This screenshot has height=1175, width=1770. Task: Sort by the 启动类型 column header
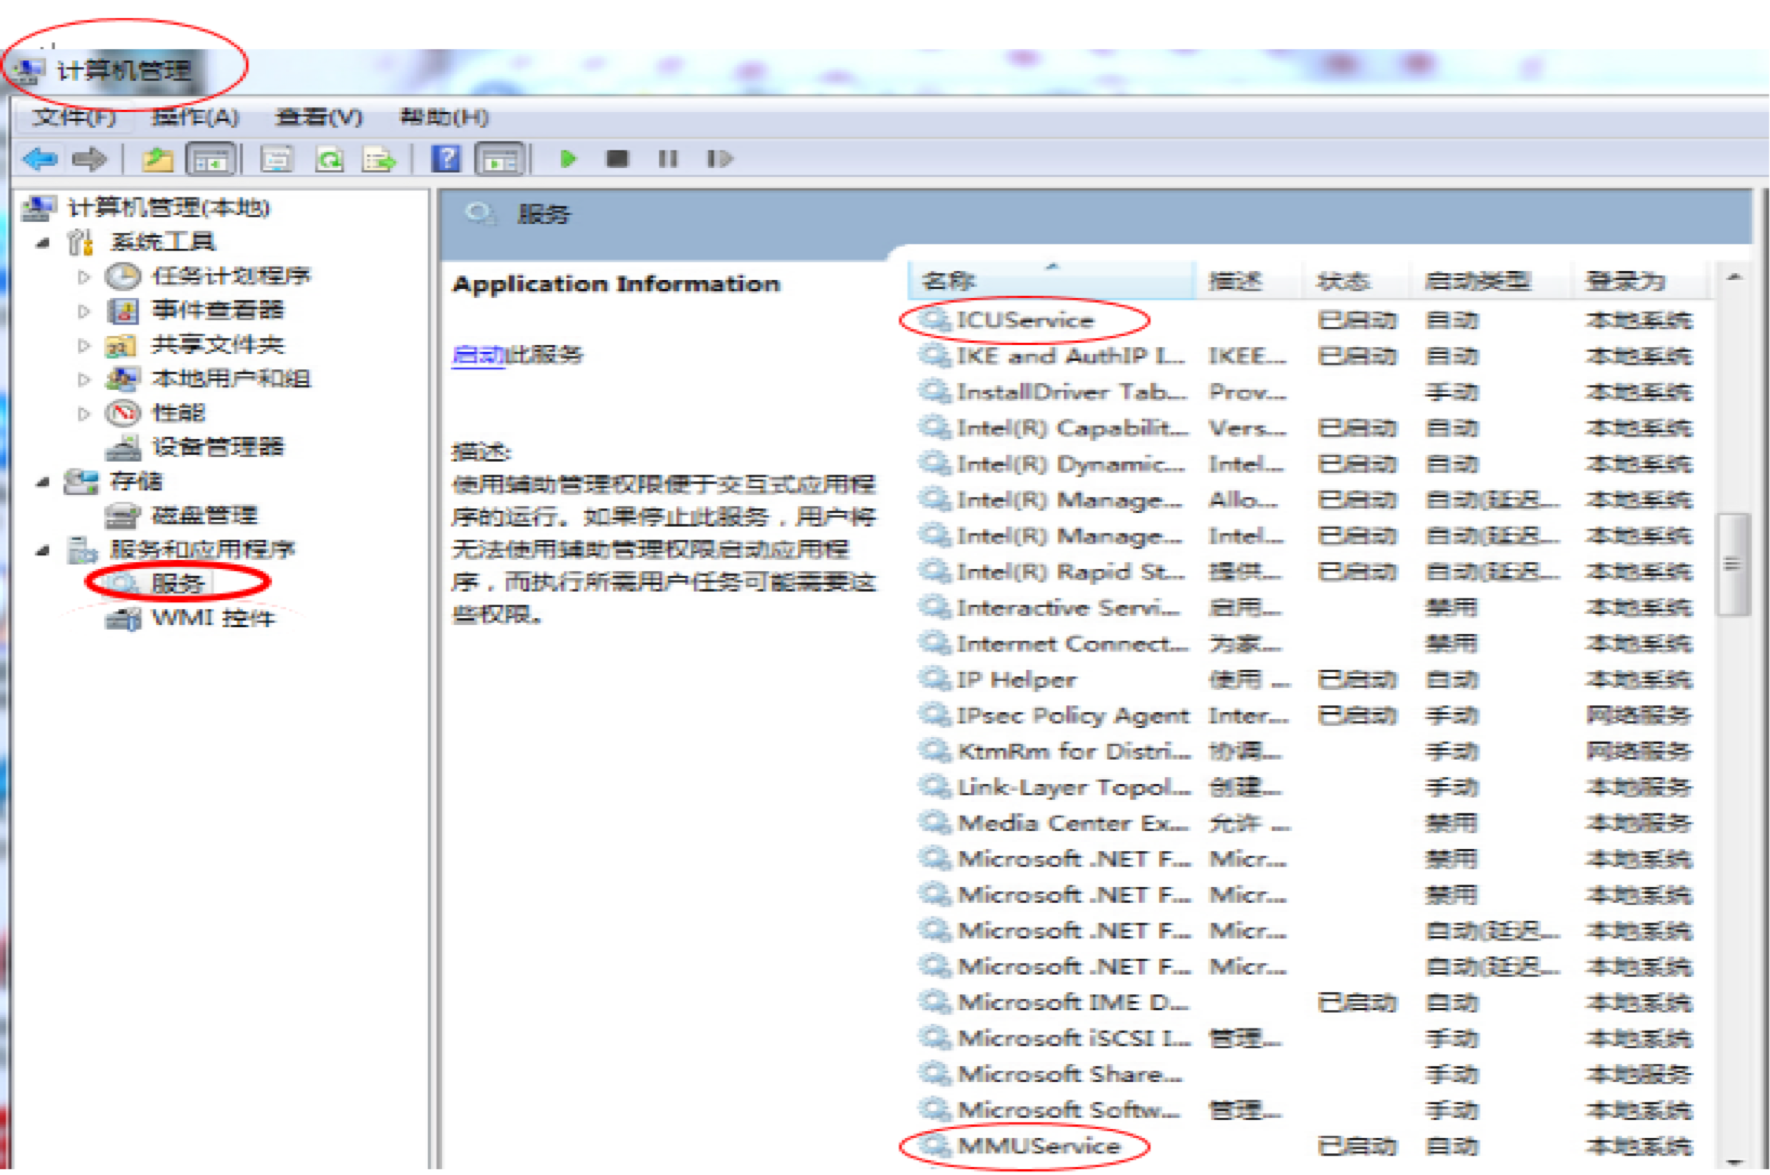(1492, 281)
